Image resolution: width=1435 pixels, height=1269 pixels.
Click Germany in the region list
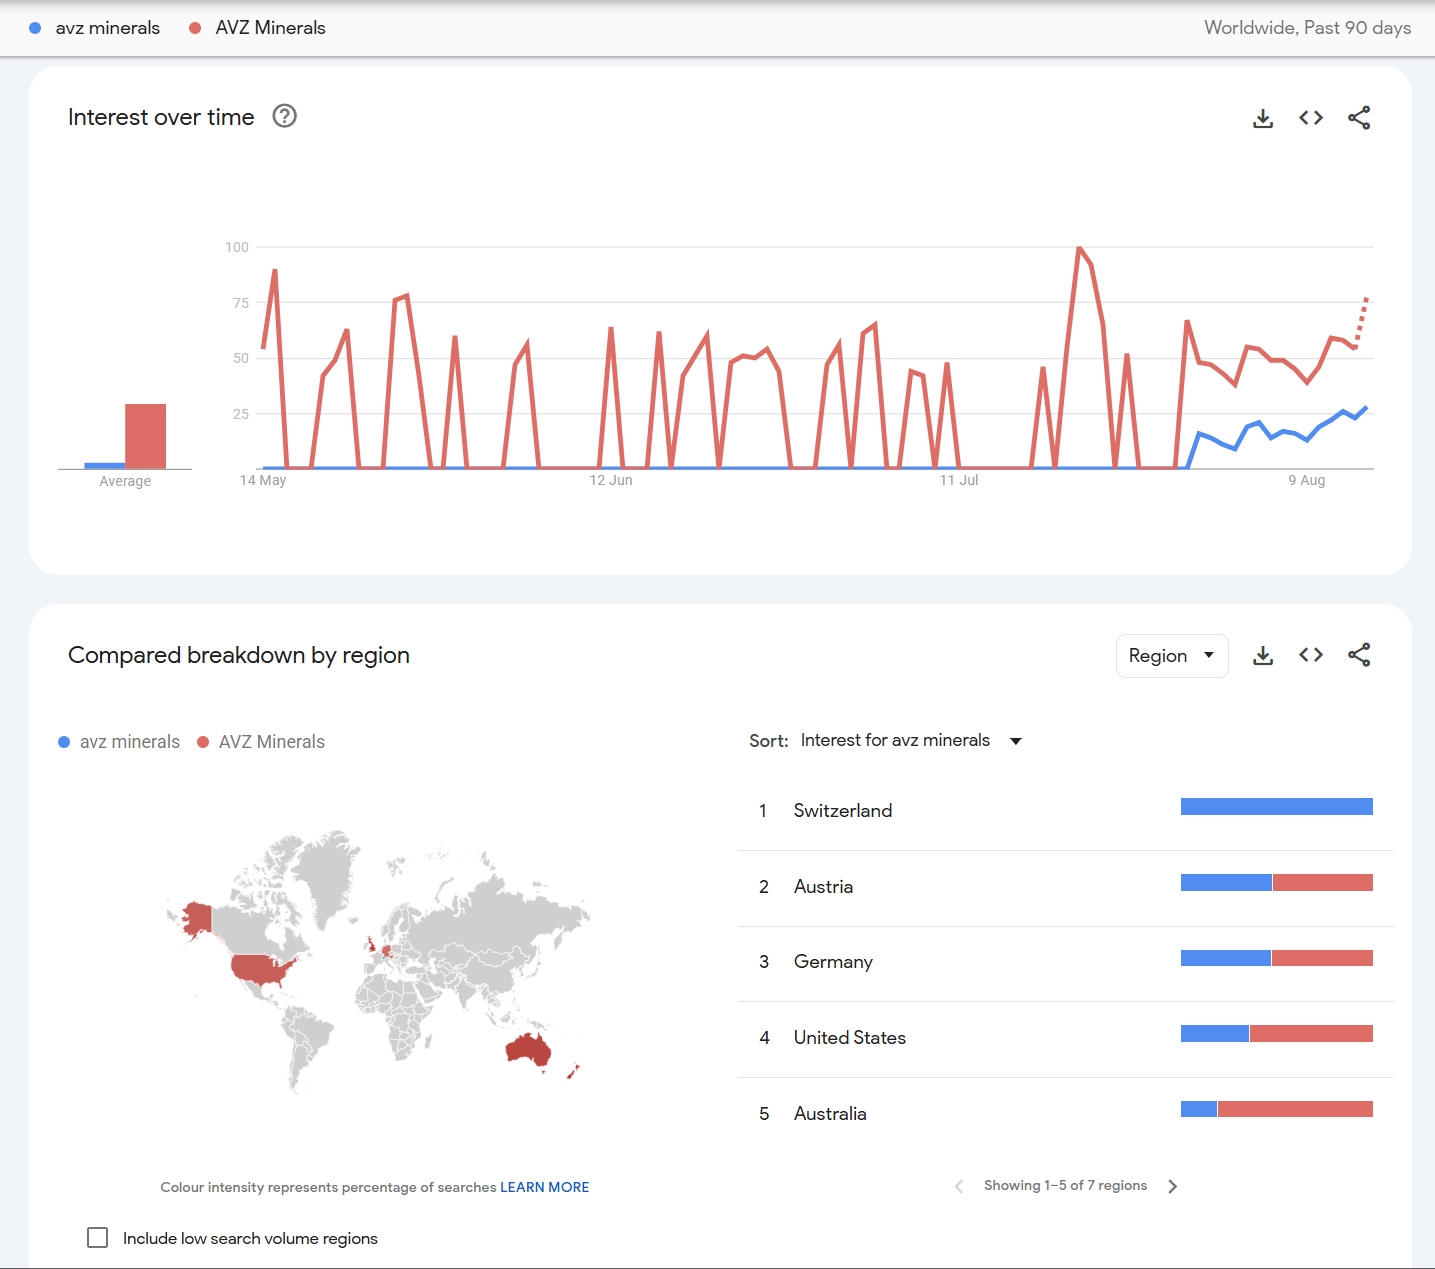pos(833,962)
